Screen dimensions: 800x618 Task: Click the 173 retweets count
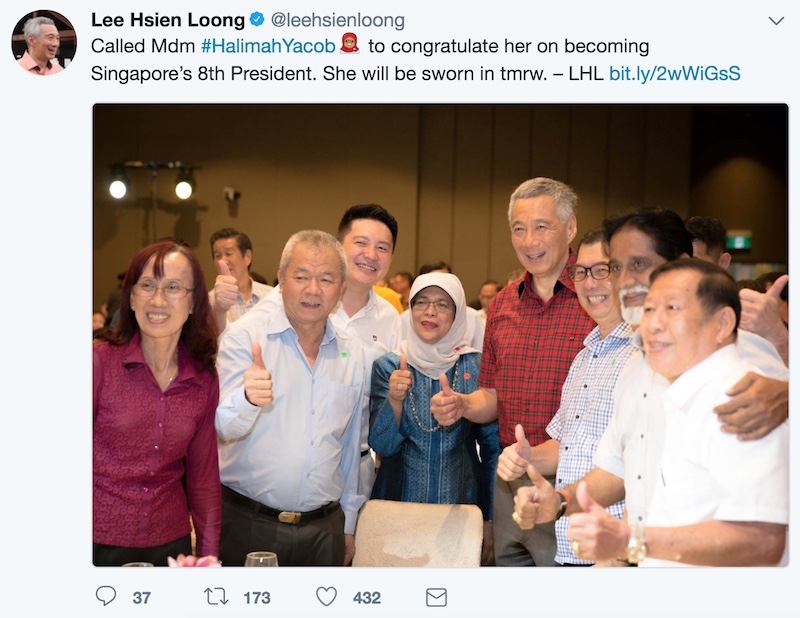coord(257,598)
